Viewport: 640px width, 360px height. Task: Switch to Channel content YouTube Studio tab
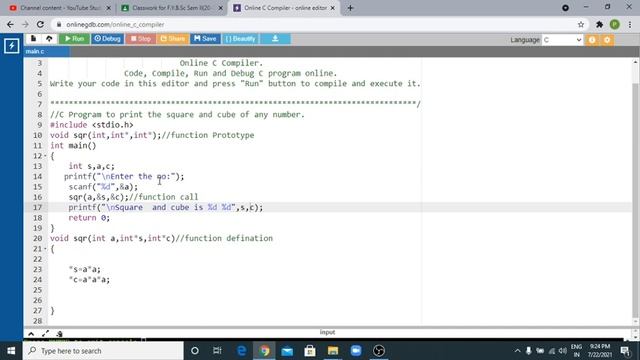(x=60, y=8)
